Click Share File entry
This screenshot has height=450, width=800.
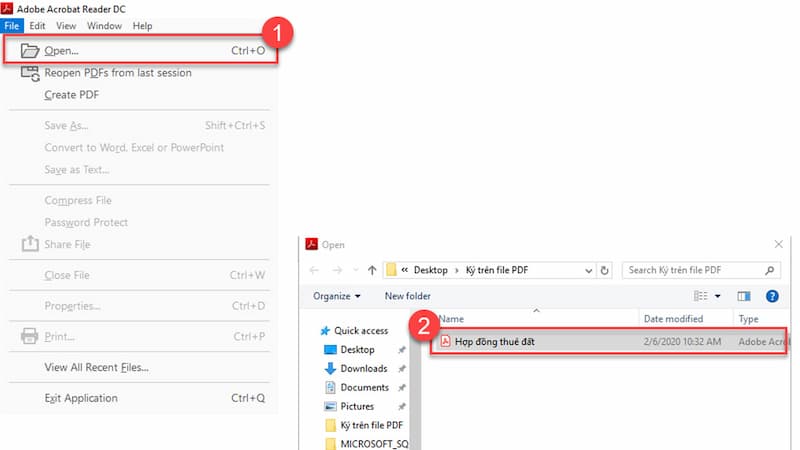[67, 244]
